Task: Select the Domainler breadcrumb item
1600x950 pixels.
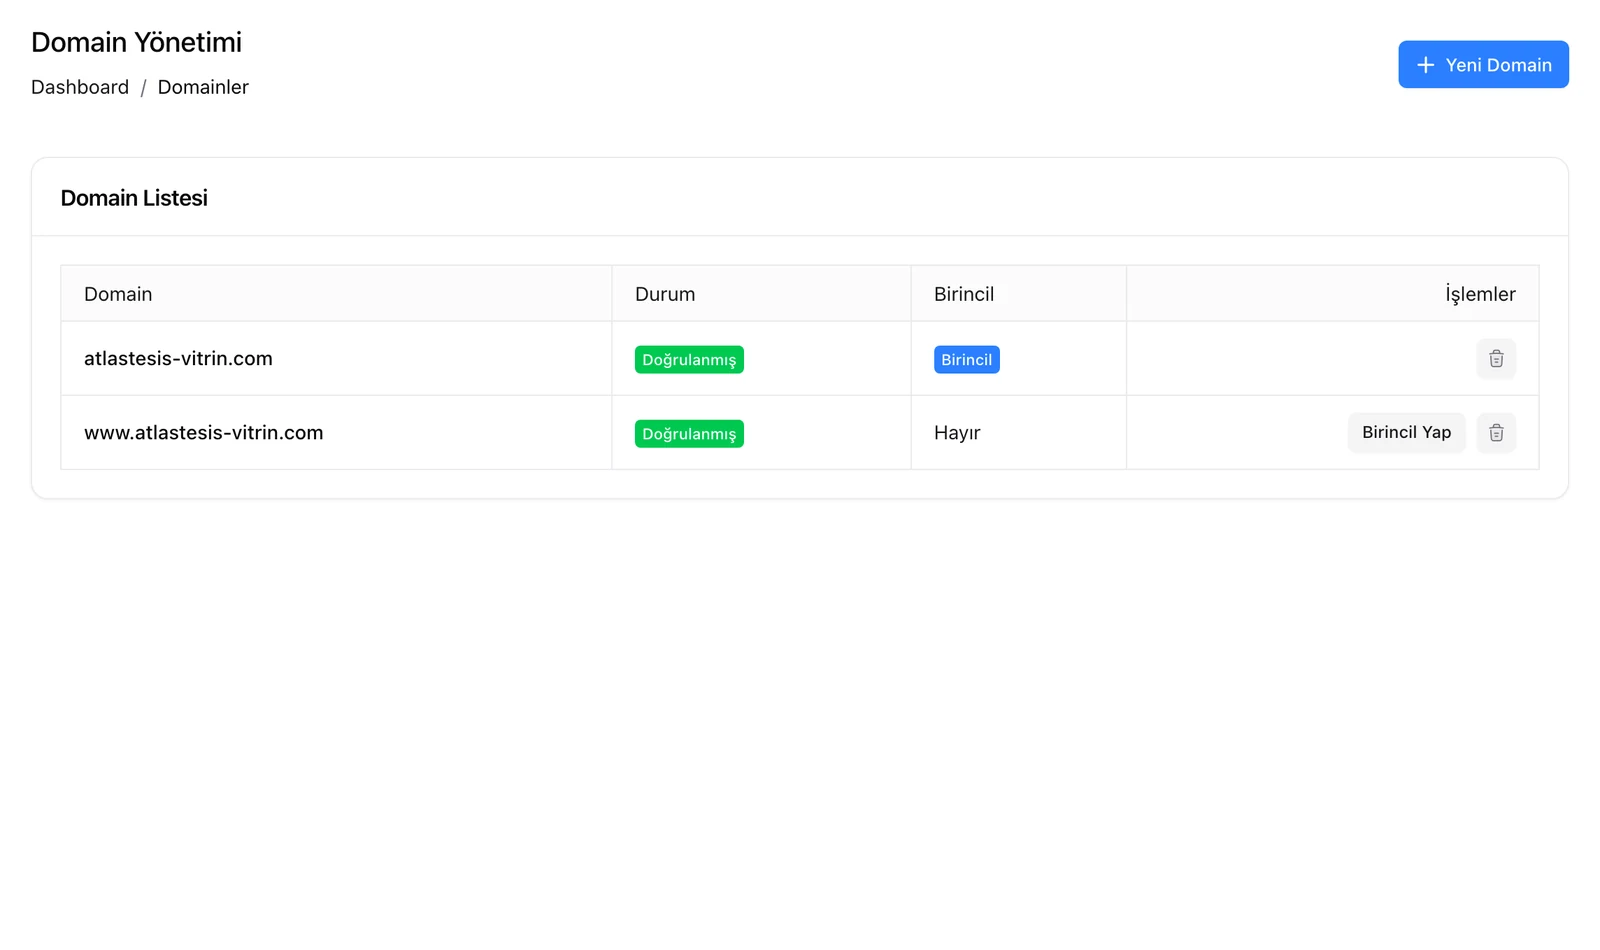Action: click(203, 87)
